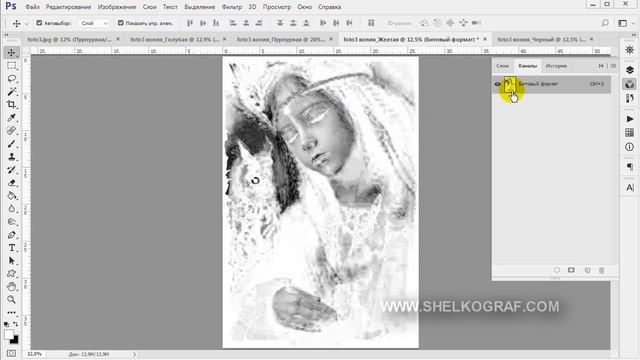Select the Magic Wand tool
Image resolution: width=640 pixels, height=360 pixels.
click(x=11, y=91)
